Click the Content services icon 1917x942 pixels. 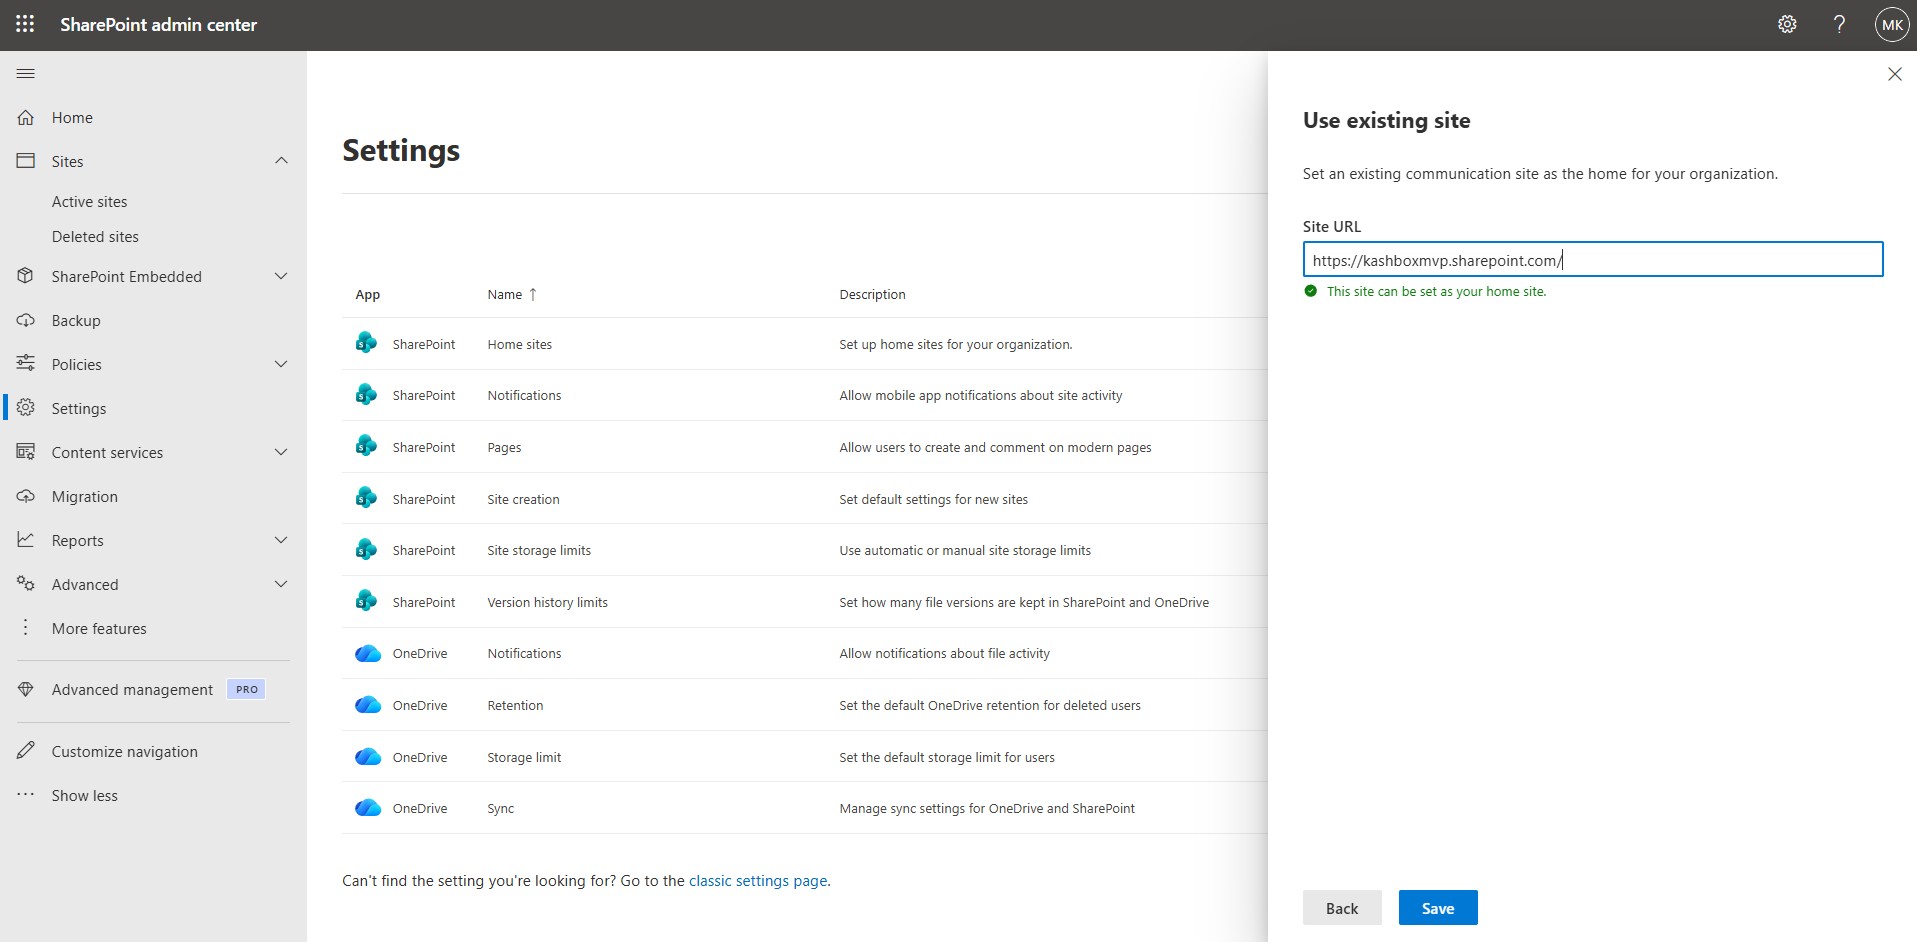[x=26, y=452]
